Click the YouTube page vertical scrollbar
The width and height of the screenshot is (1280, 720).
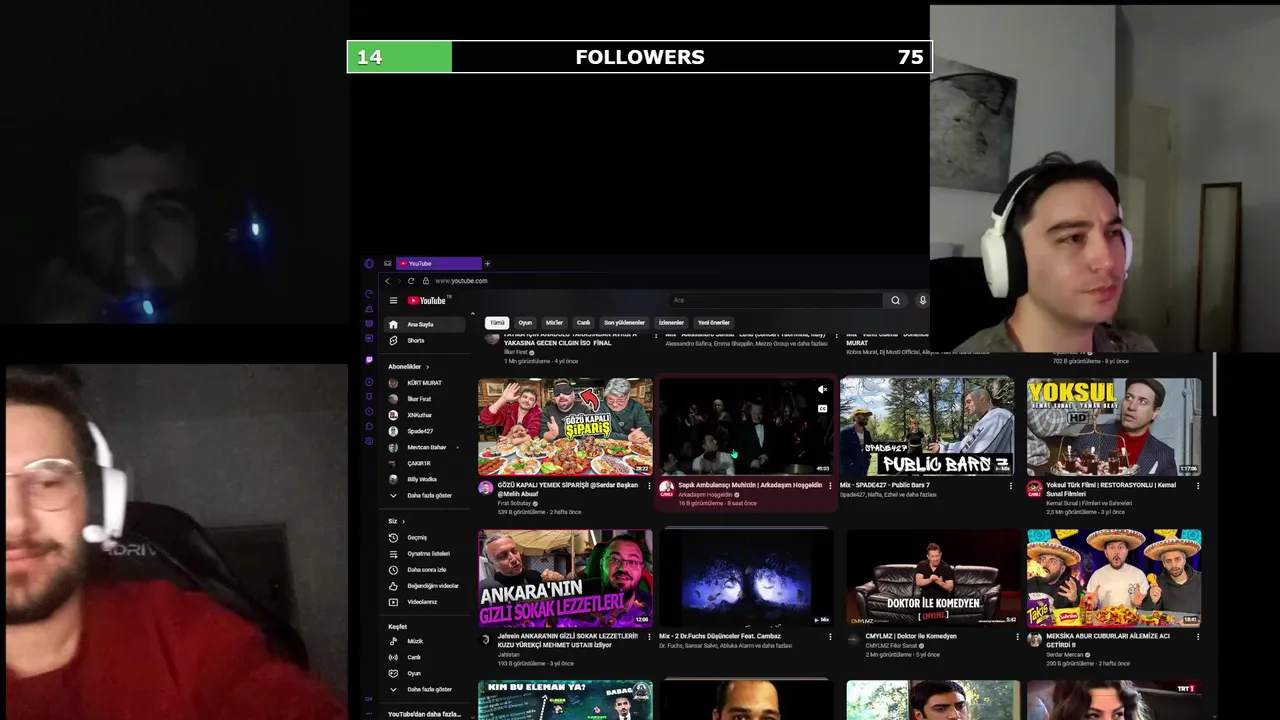pyautogui.click(x=1215, y=385)
